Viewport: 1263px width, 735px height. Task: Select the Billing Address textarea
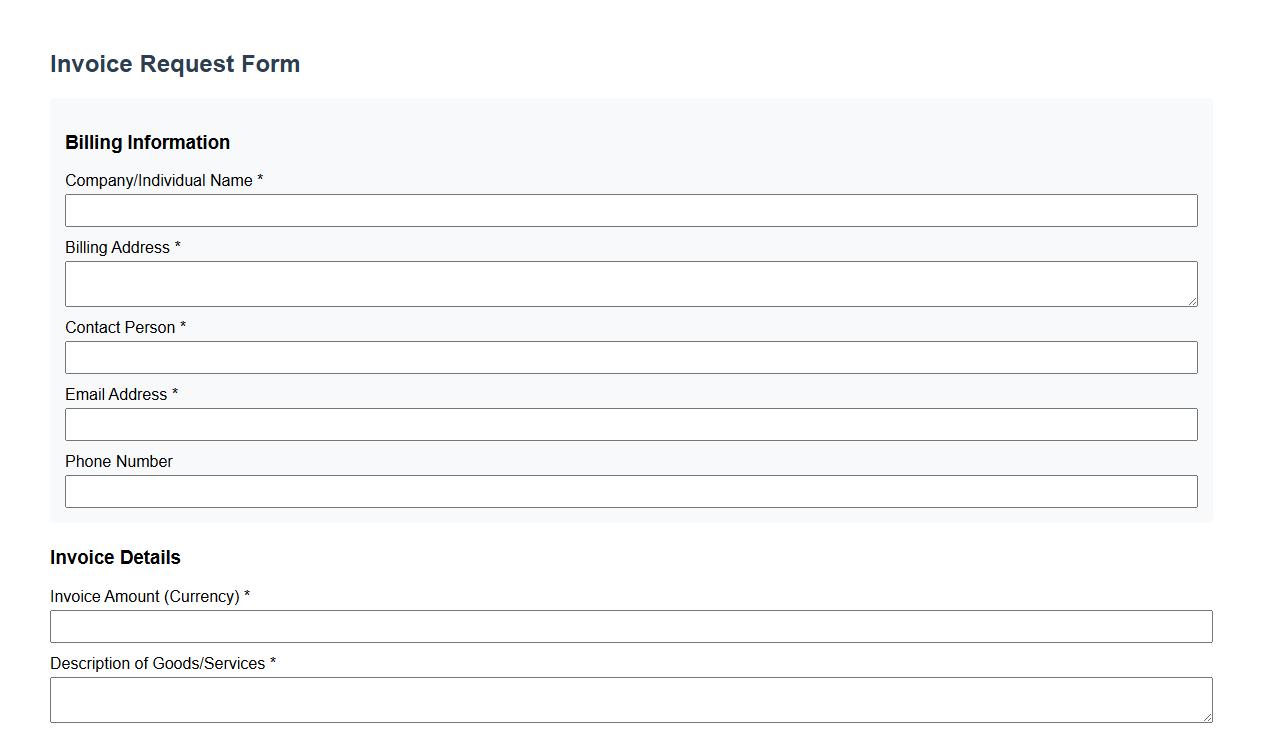pyautogui.click(x=630, y=283)
